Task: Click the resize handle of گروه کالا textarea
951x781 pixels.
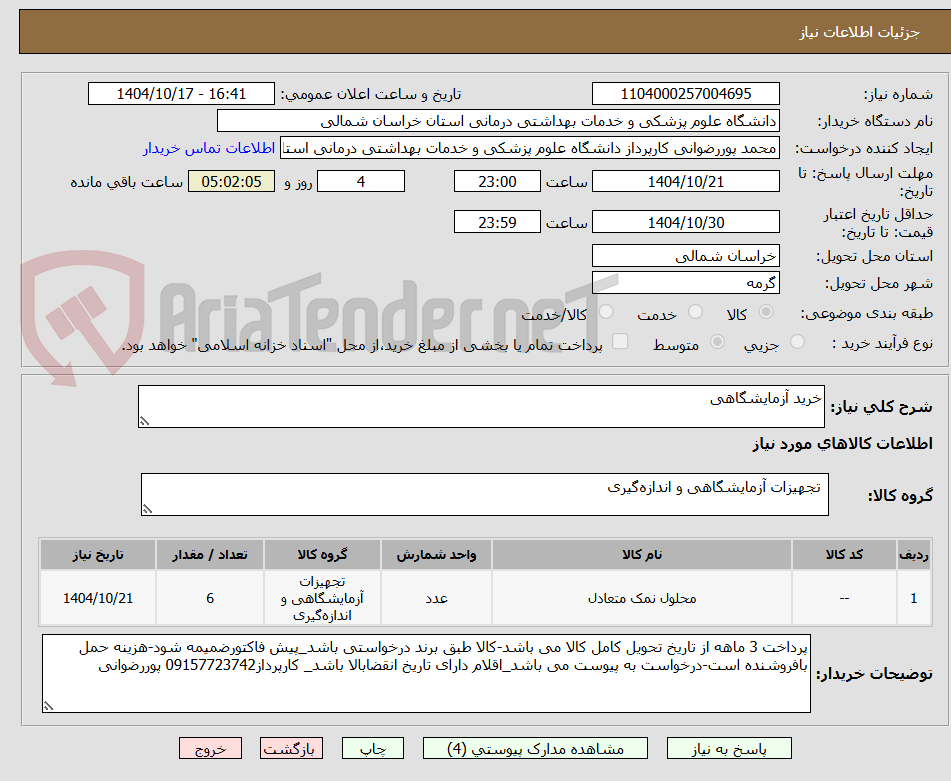Action: tap(147, 510)
